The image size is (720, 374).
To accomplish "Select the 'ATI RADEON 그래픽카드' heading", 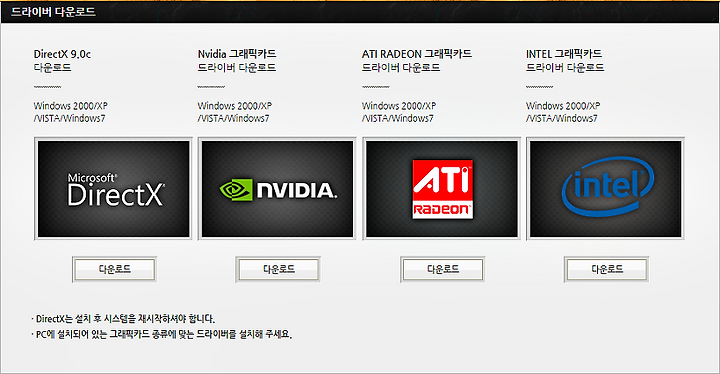I will (416, 54).
